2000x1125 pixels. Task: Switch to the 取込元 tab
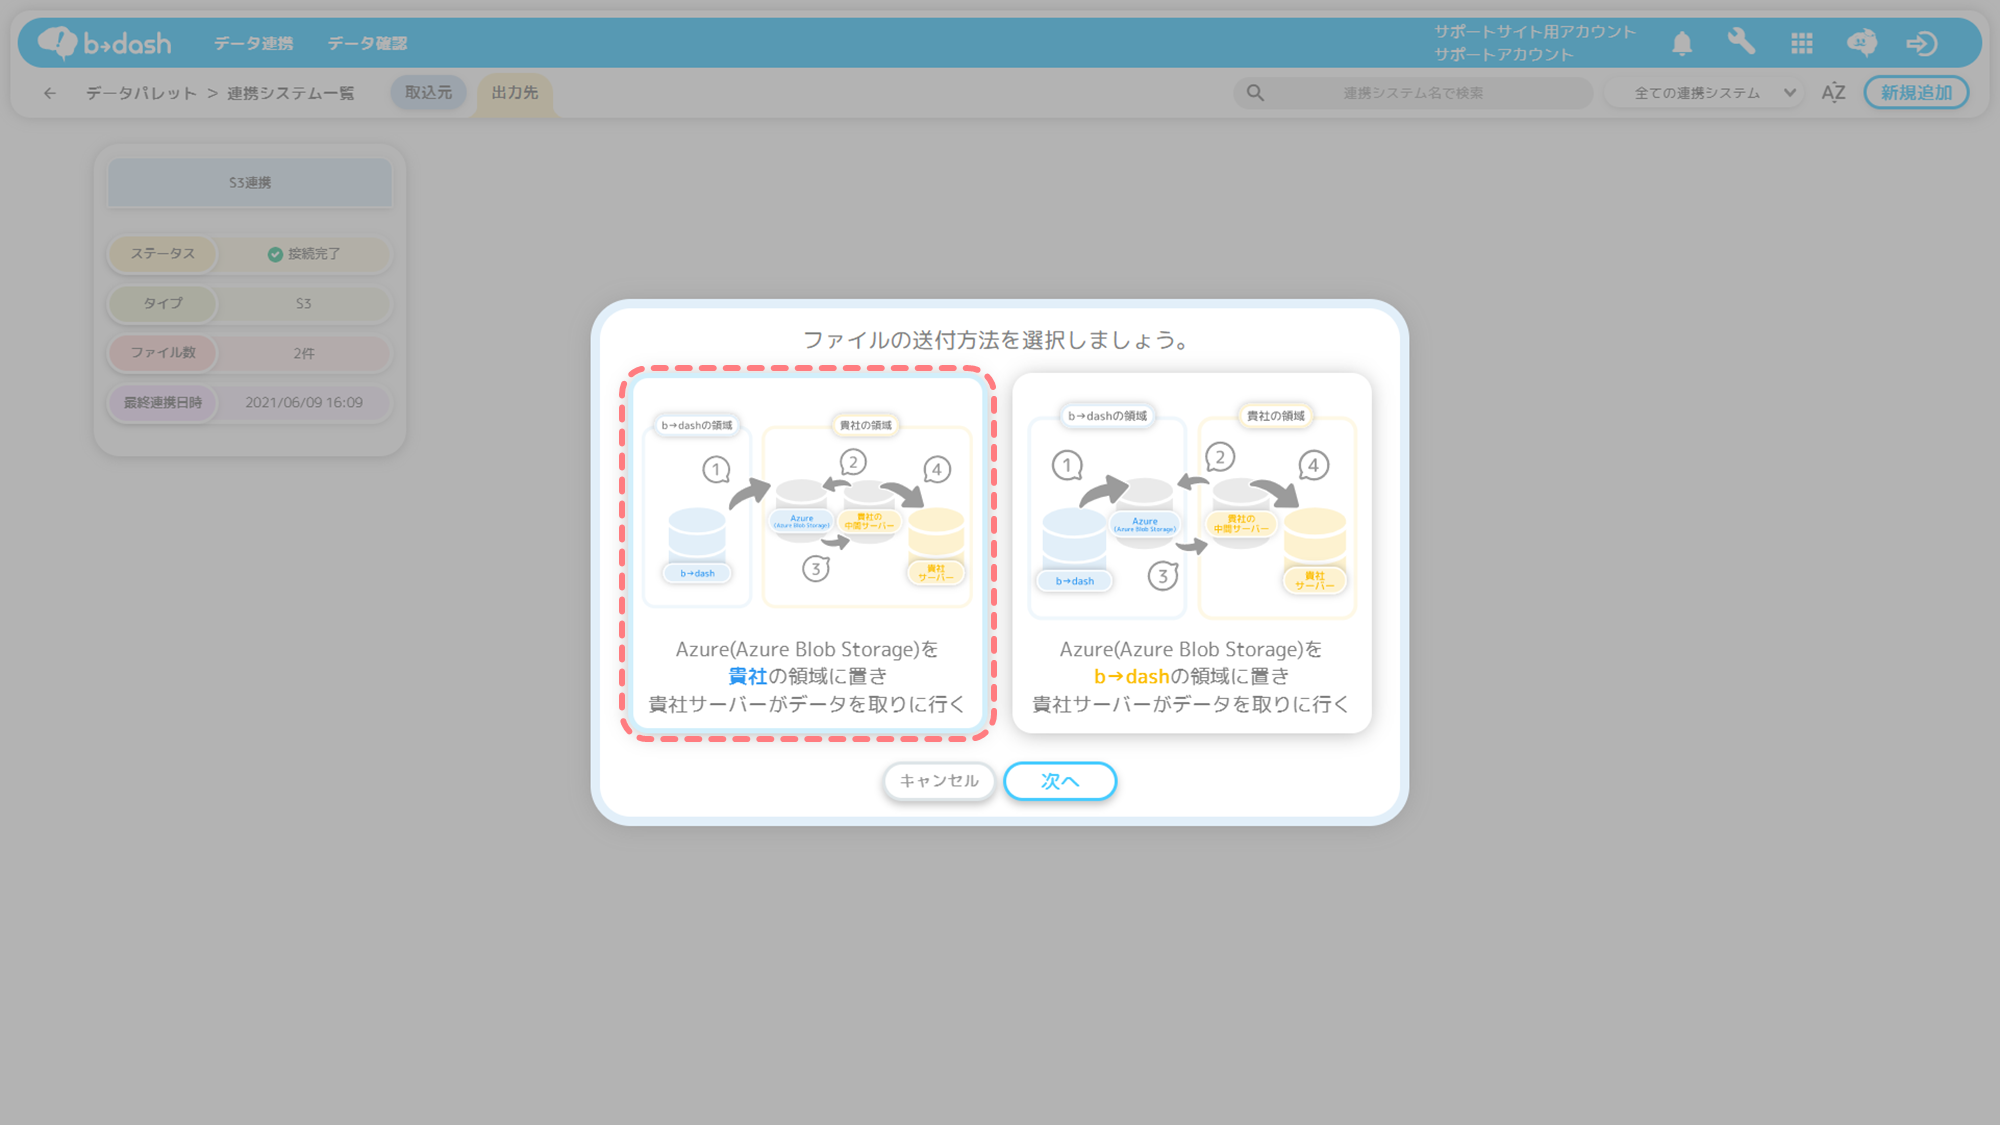click(428, 92)
